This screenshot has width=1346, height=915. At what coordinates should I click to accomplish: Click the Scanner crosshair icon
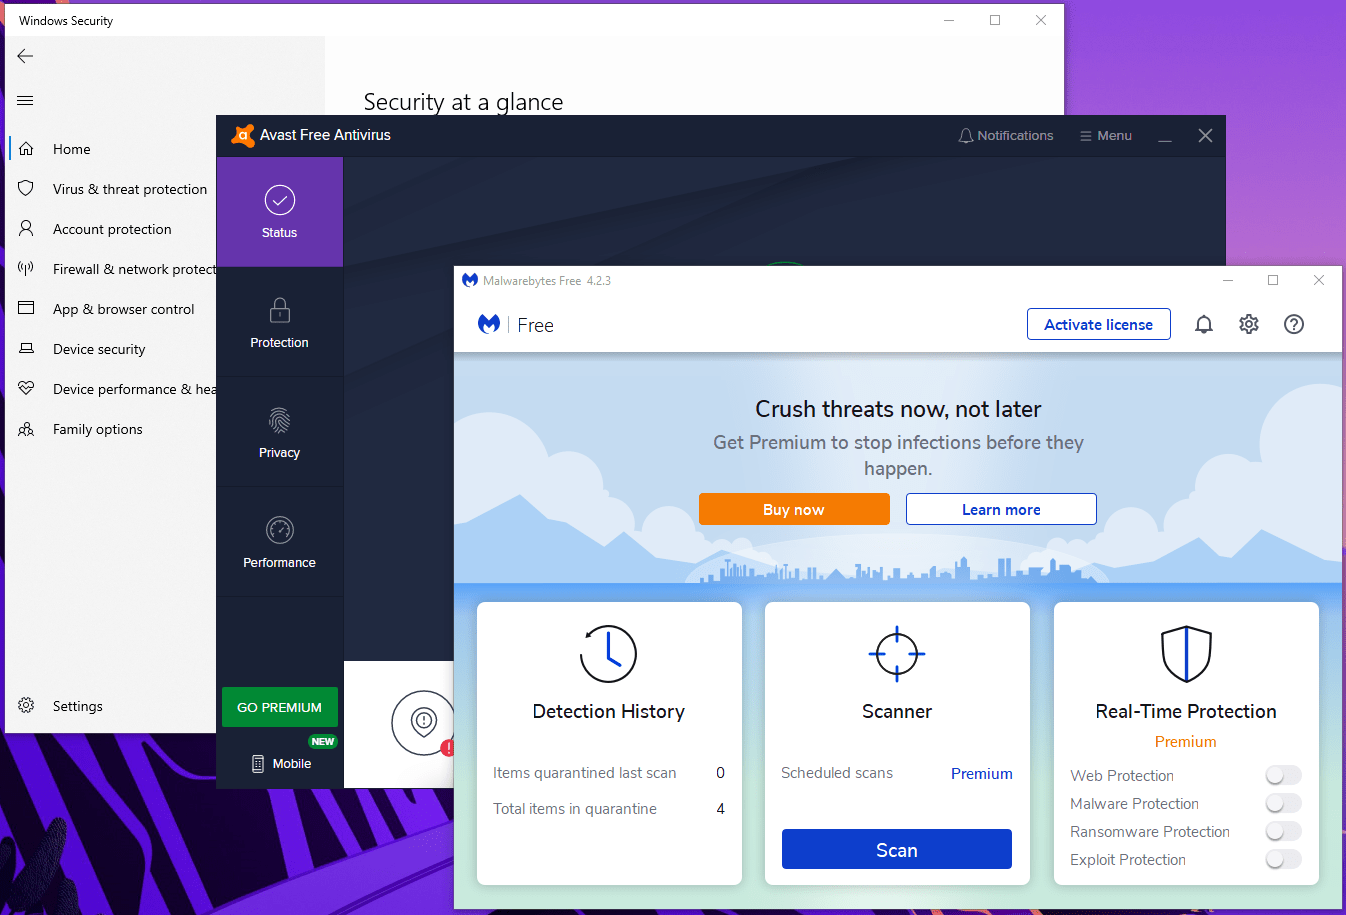[x=897, y=654]
